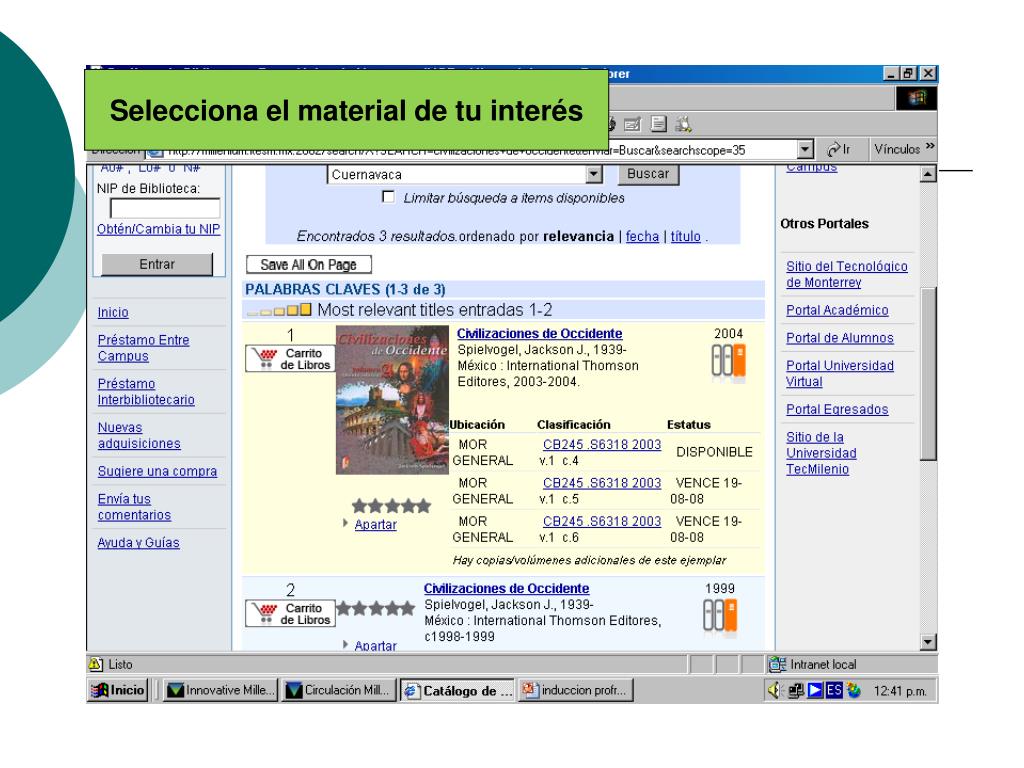Open call number for copy v.1 c.6
The image size is (1024, 768).
602,522
